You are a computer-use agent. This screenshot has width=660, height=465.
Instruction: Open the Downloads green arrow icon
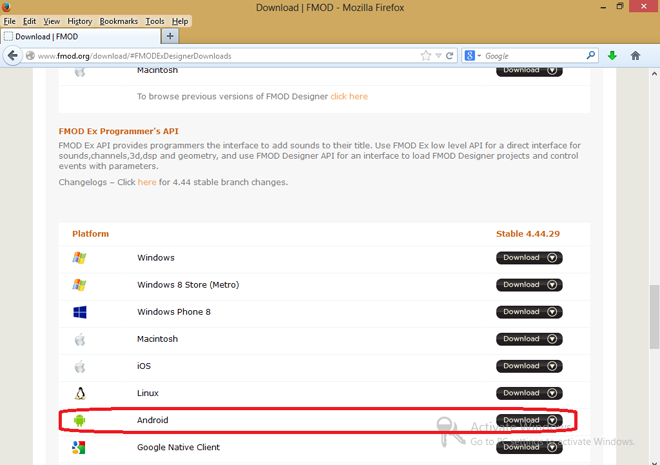point(612,55)
